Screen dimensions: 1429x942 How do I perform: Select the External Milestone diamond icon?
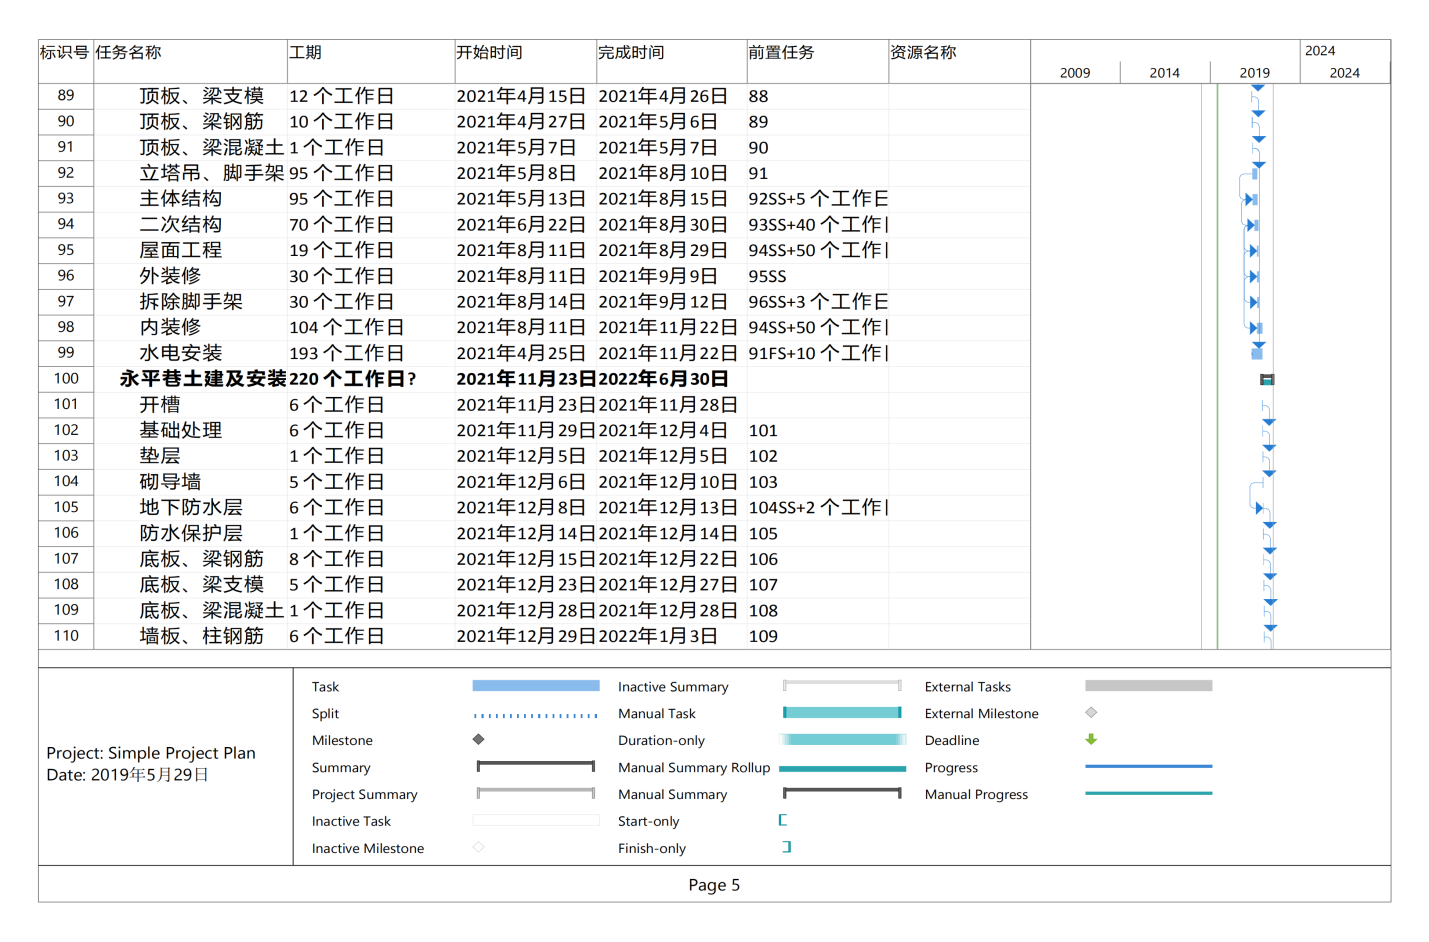click(x=1091, y=713)
